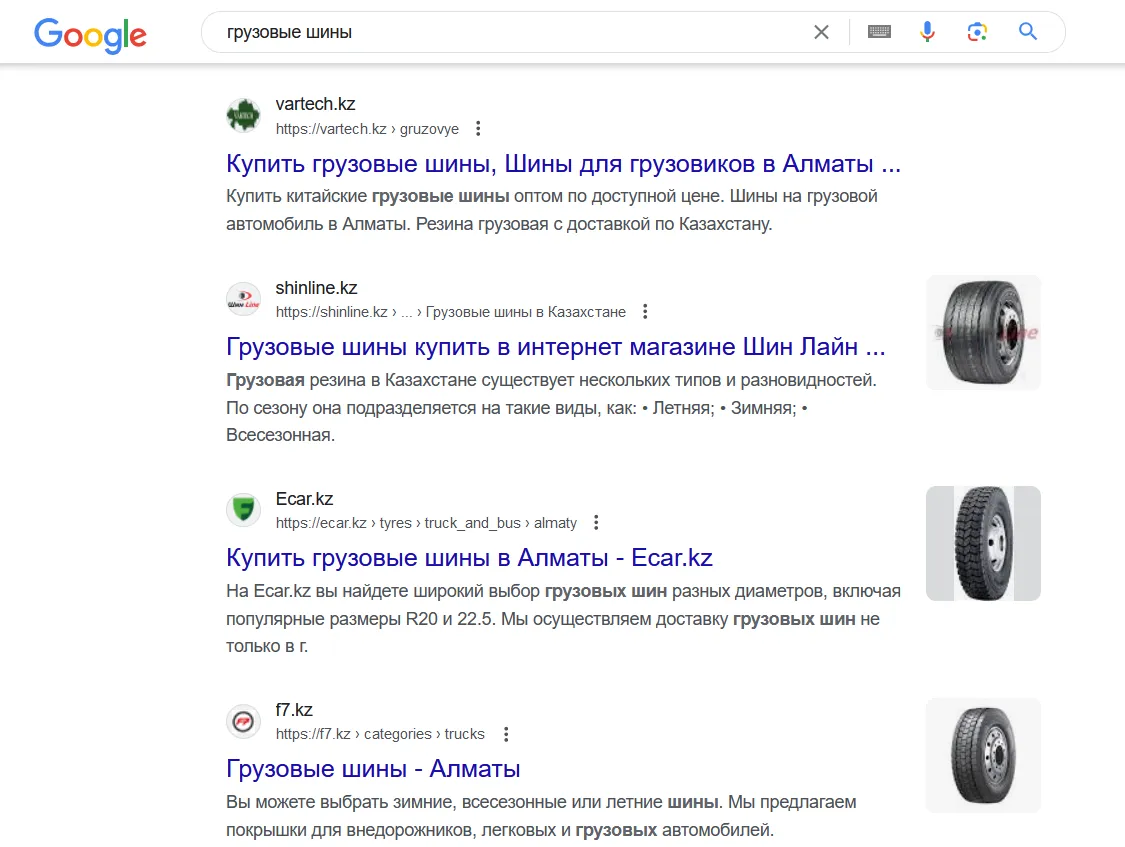1125x847 pixels.
Task: Open 'Купить грузовые шины, Шины для грузовиков' link
Action: pos(563,164)
